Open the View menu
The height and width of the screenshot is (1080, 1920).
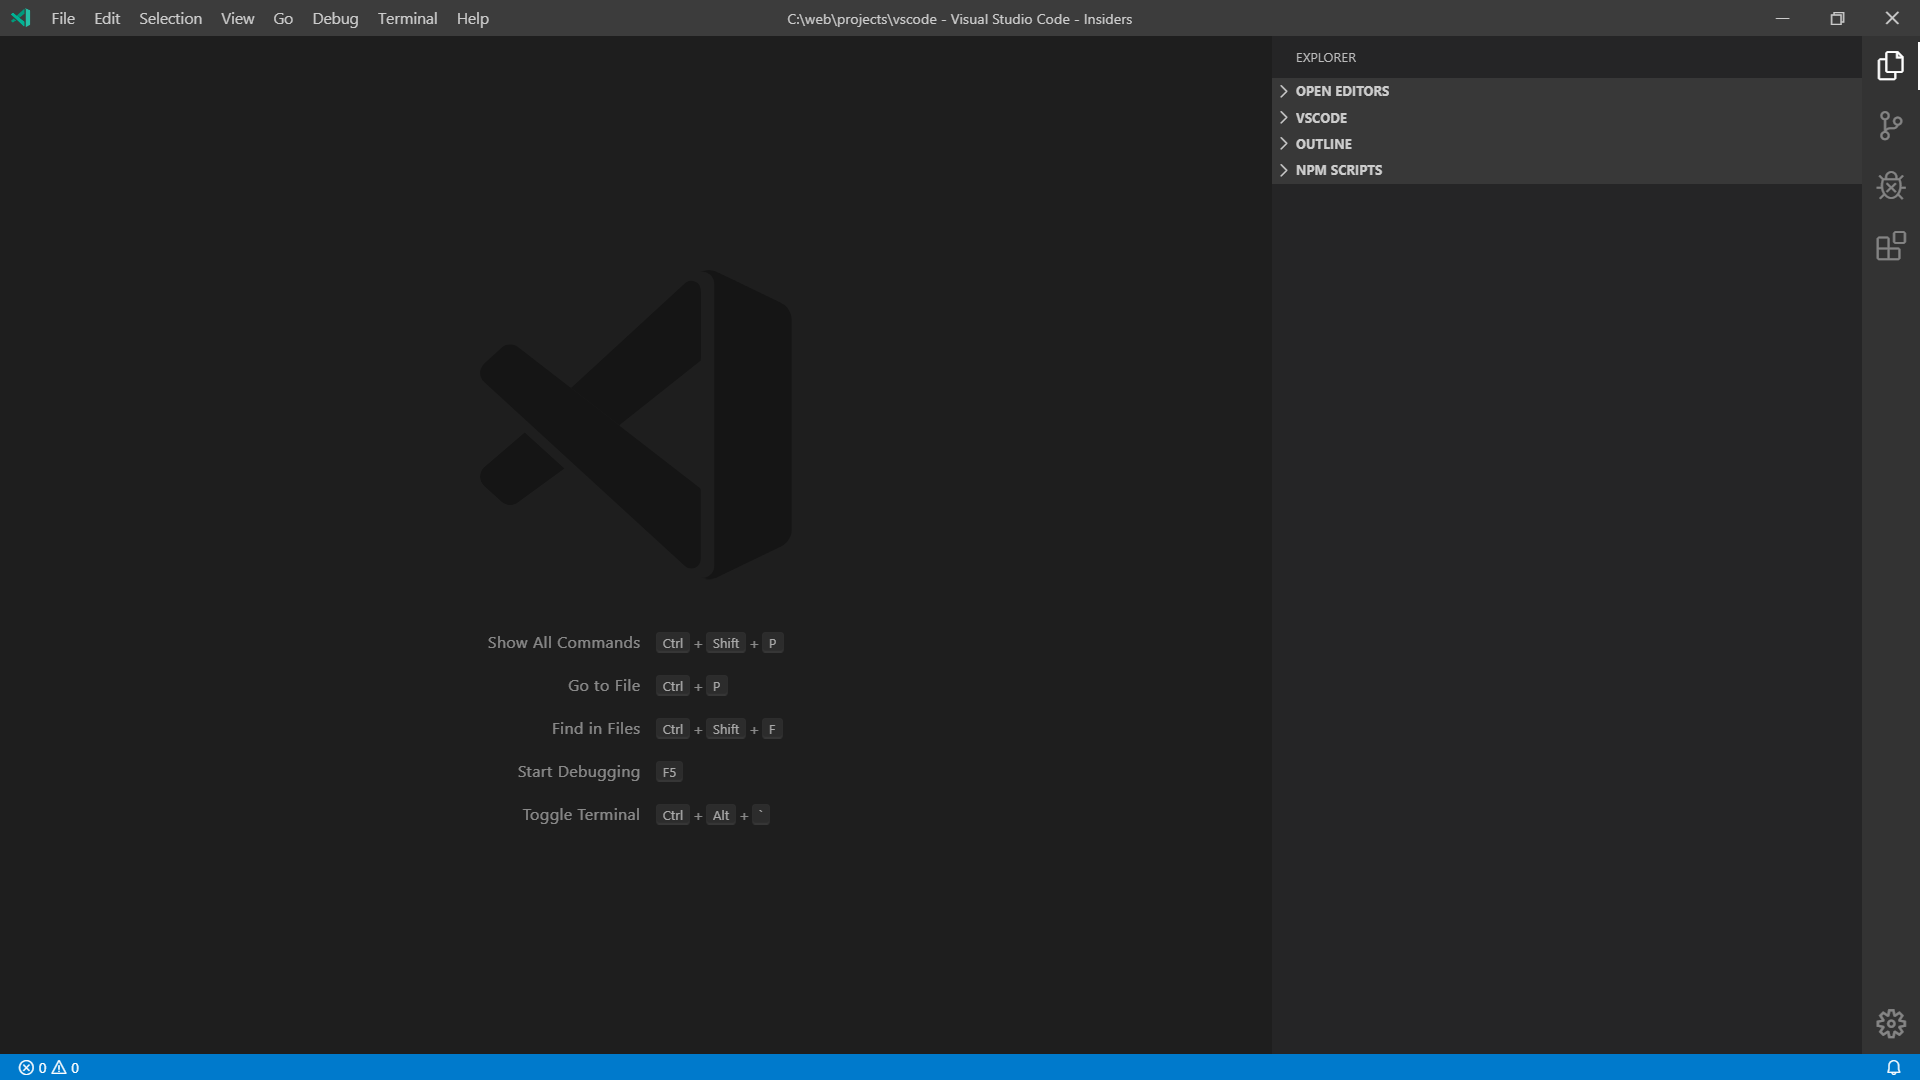point(237,18)
